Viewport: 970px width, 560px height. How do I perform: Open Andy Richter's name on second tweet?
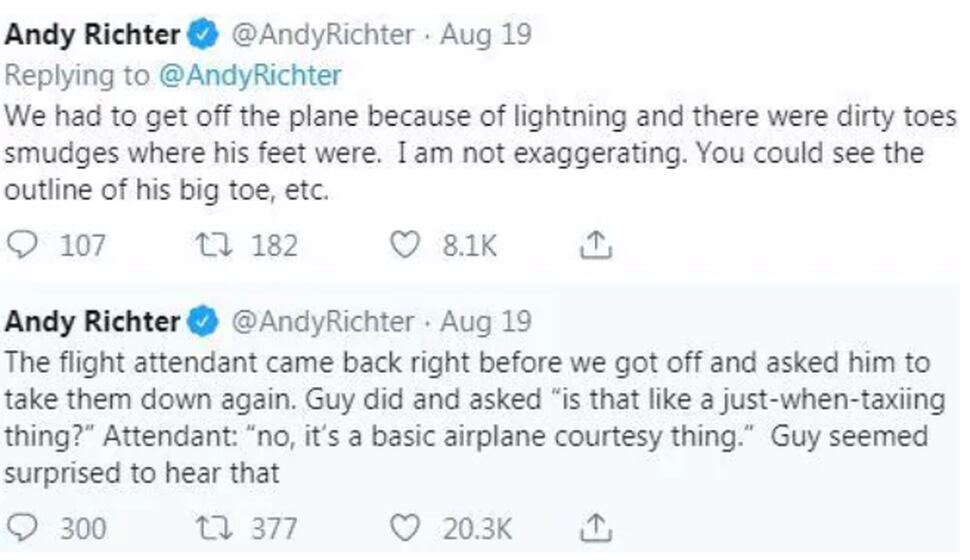92,322
